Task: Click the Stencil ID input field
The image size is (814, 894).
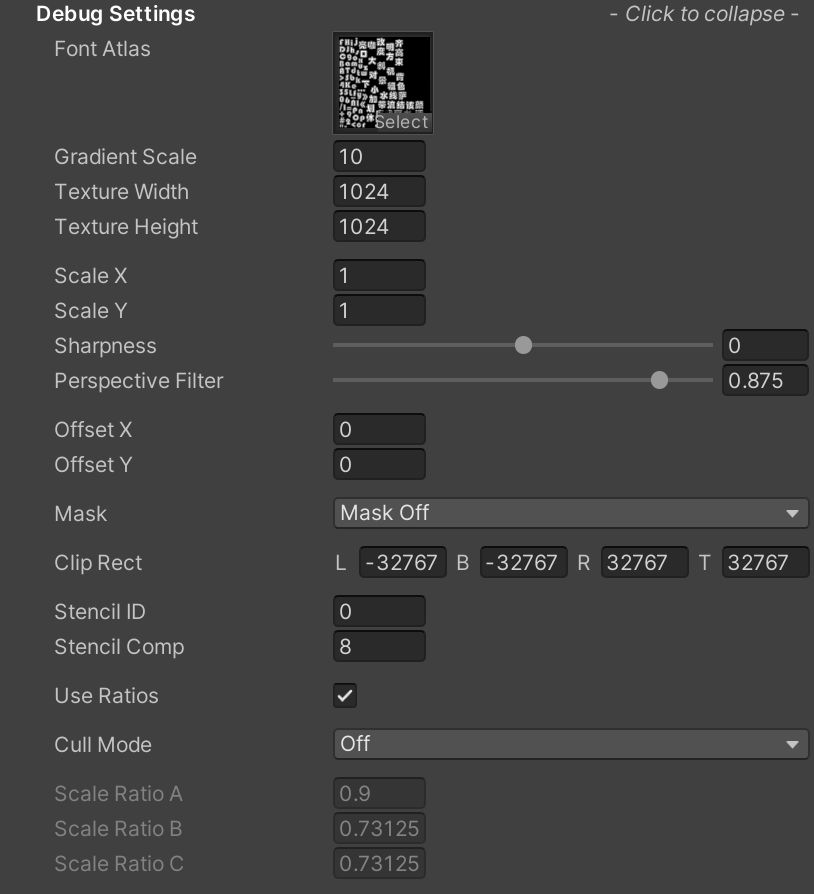Action: click(379, 611)
